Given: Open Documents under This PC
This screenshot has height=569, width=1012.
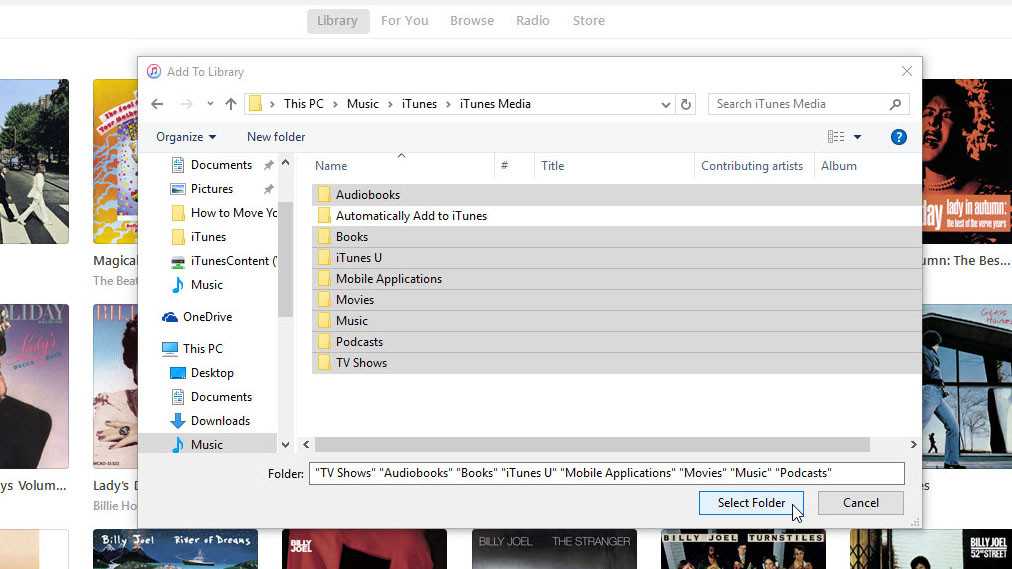Looking at the screenshot, I should [212, 397].
